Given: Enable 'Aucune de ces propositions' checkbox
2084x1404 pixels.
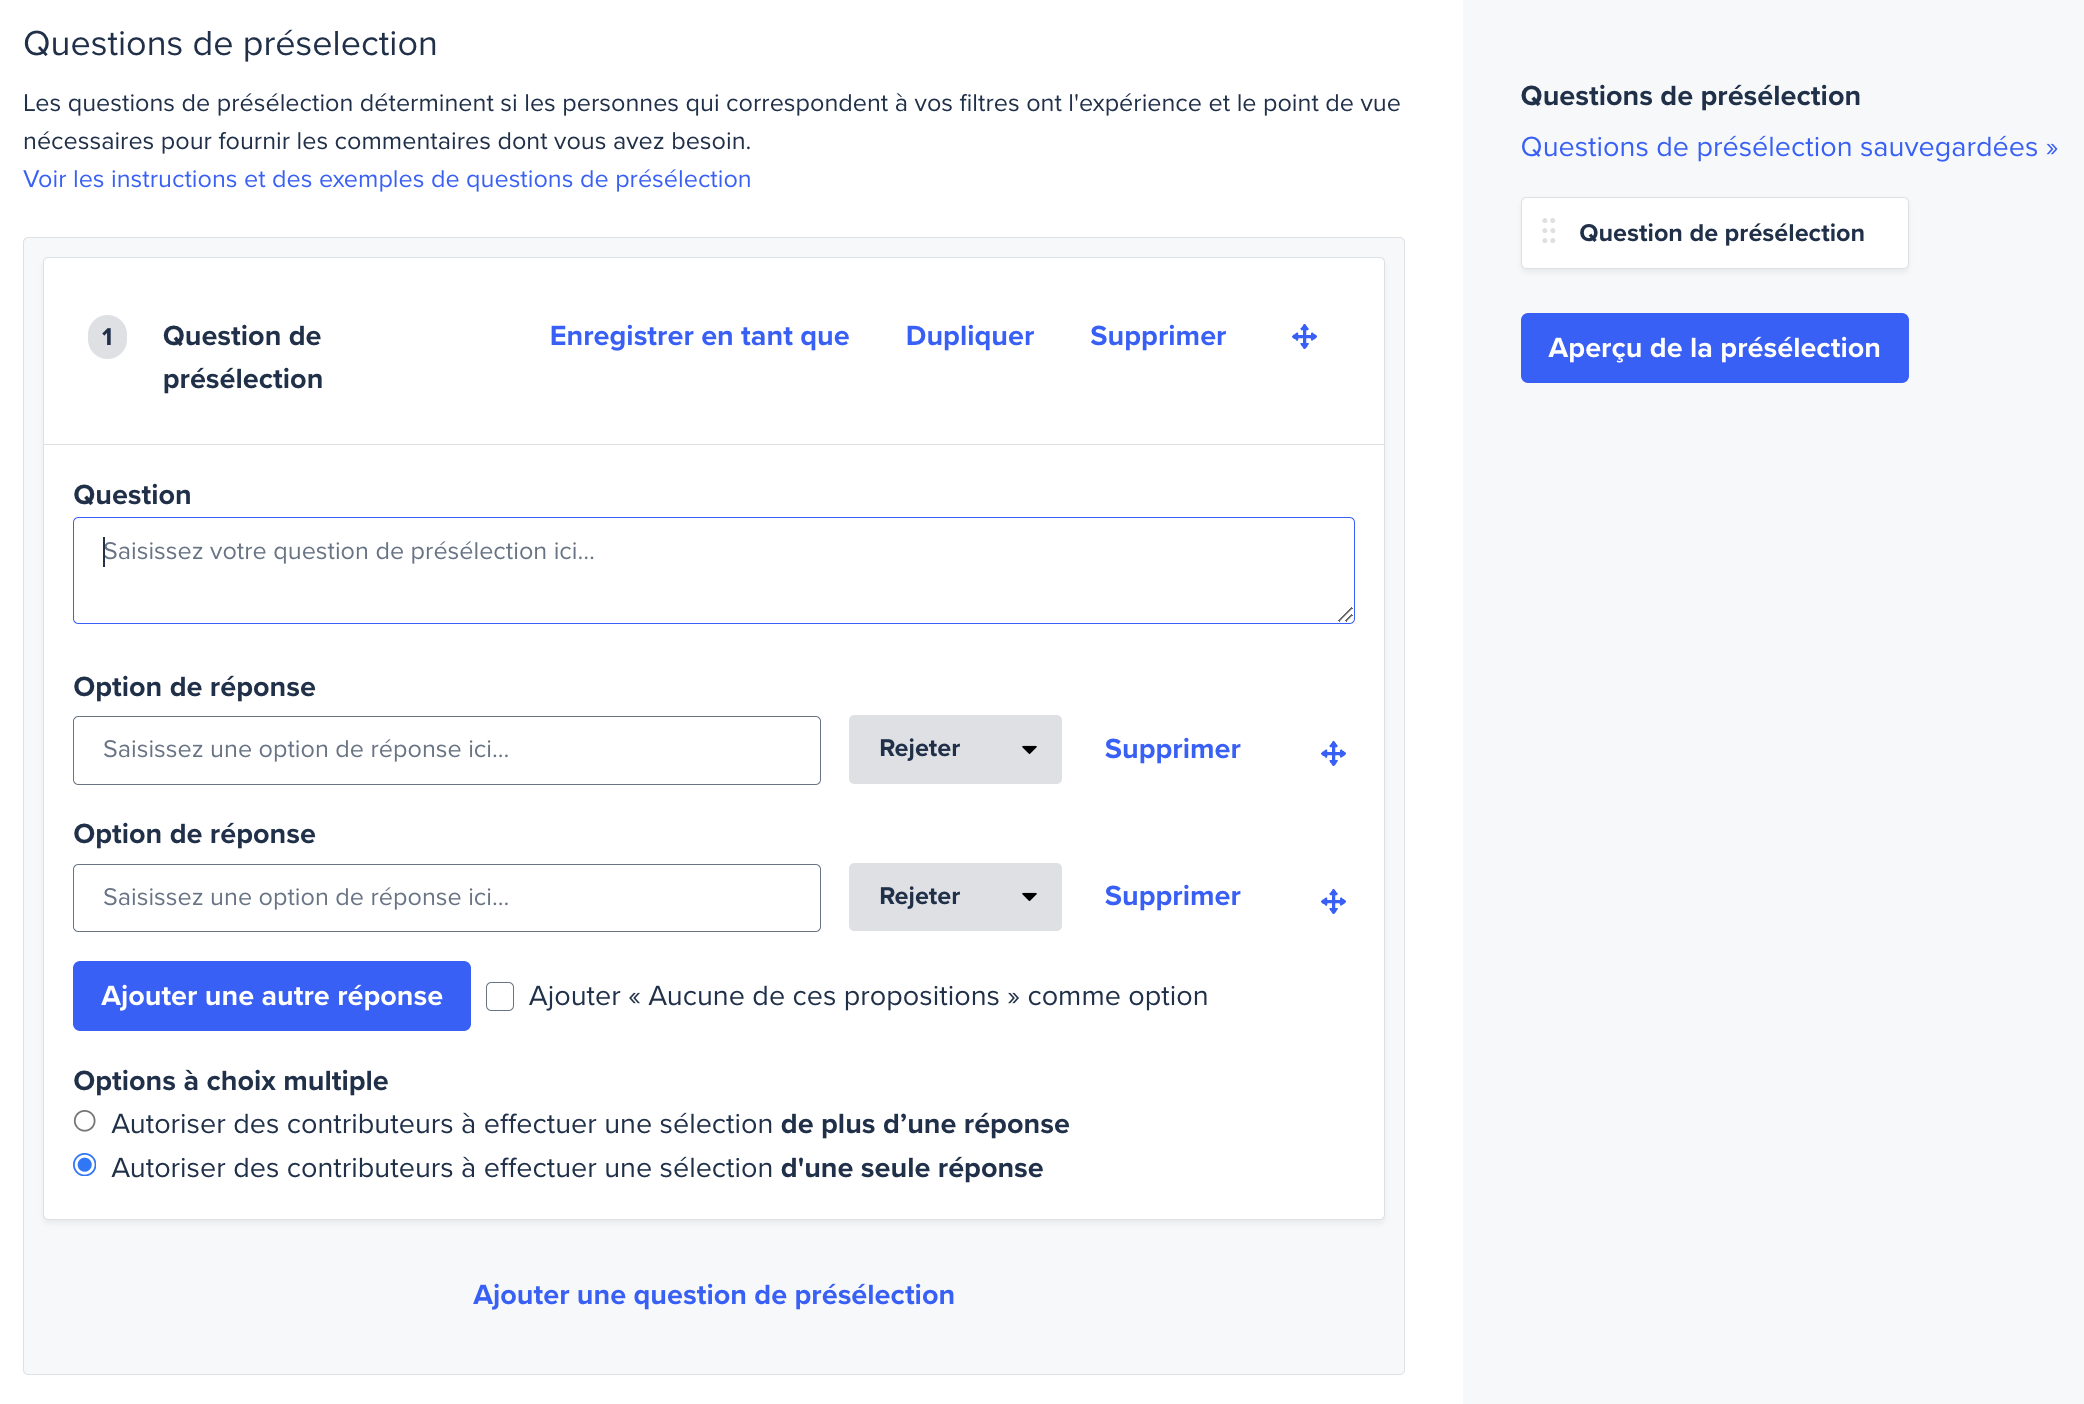Looking at the screenshot, I should [x=500, y=996].
